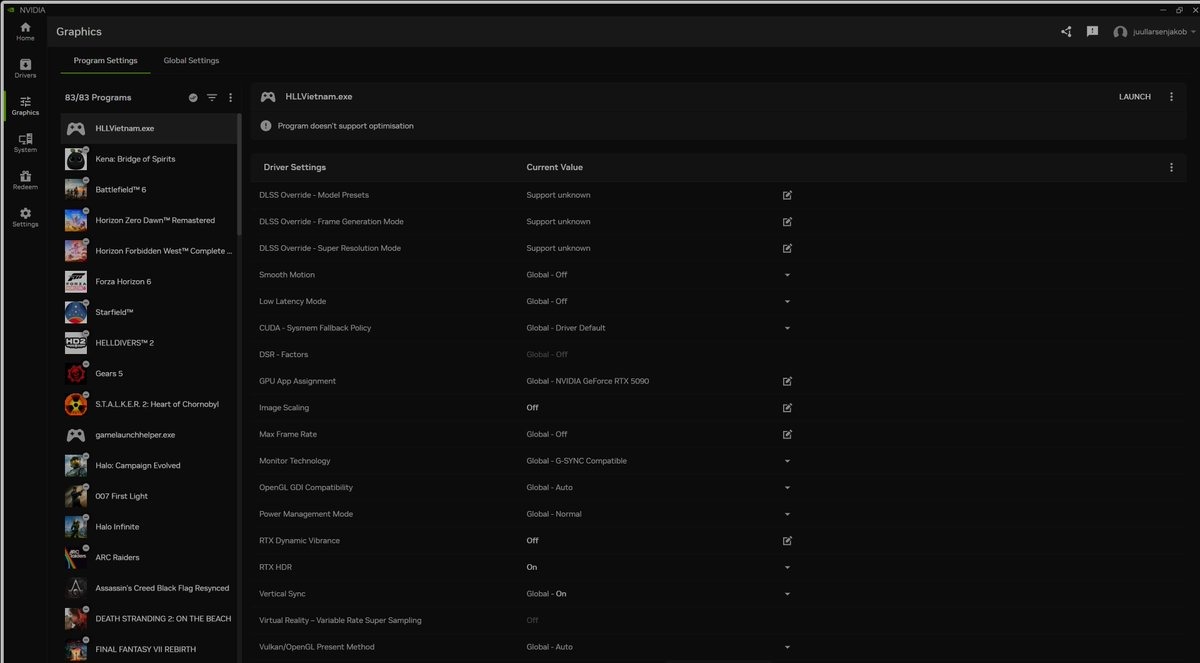Click the optimise-all checkmark icon above program list
Screen dimensions: 1200x663
click(x=193, y=98)
